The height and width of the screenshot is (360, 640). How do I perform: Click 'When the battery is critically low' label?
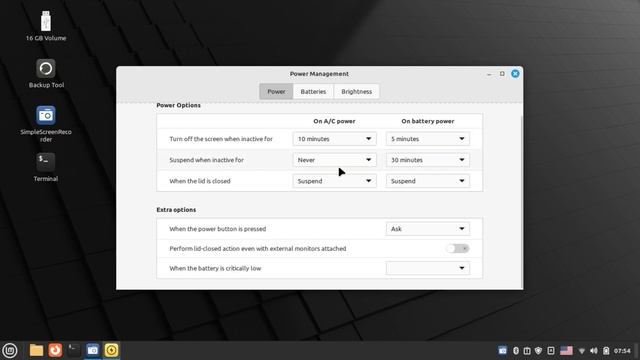pyautogui.click(x=215, y=268)
